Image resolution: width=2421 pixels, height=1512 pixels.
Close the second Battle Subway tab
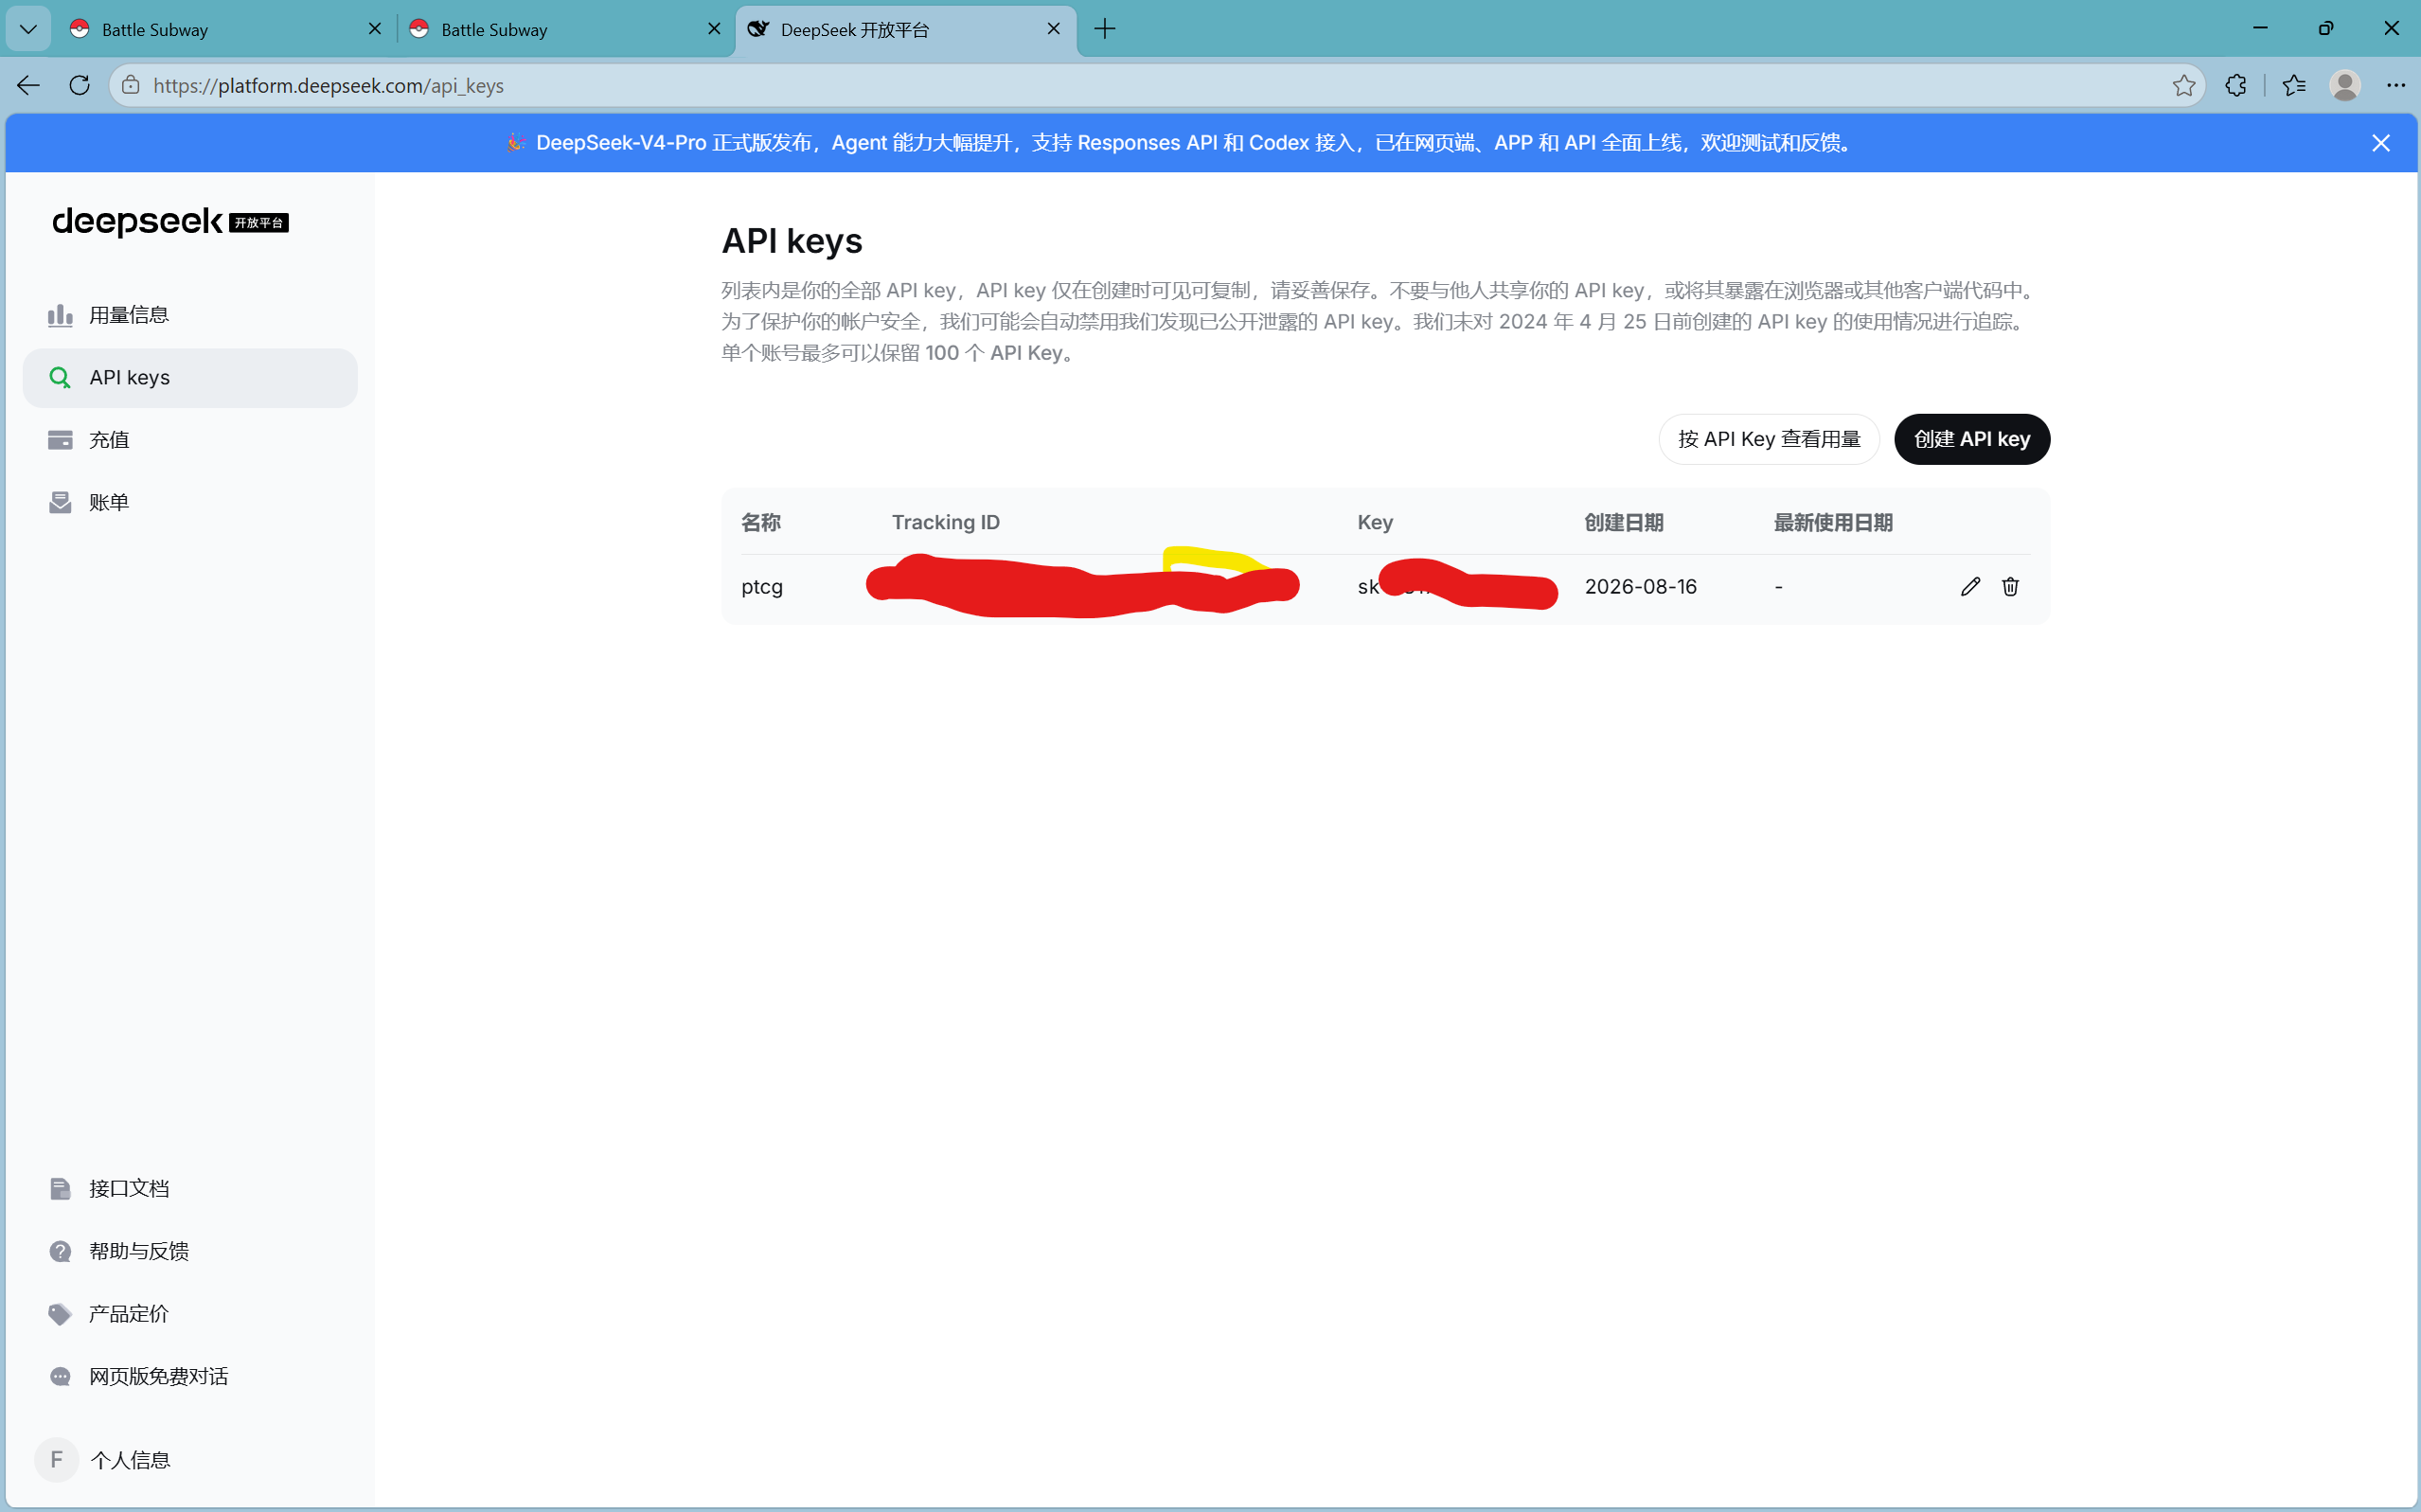pyautogui.click(x=714, y=29)
